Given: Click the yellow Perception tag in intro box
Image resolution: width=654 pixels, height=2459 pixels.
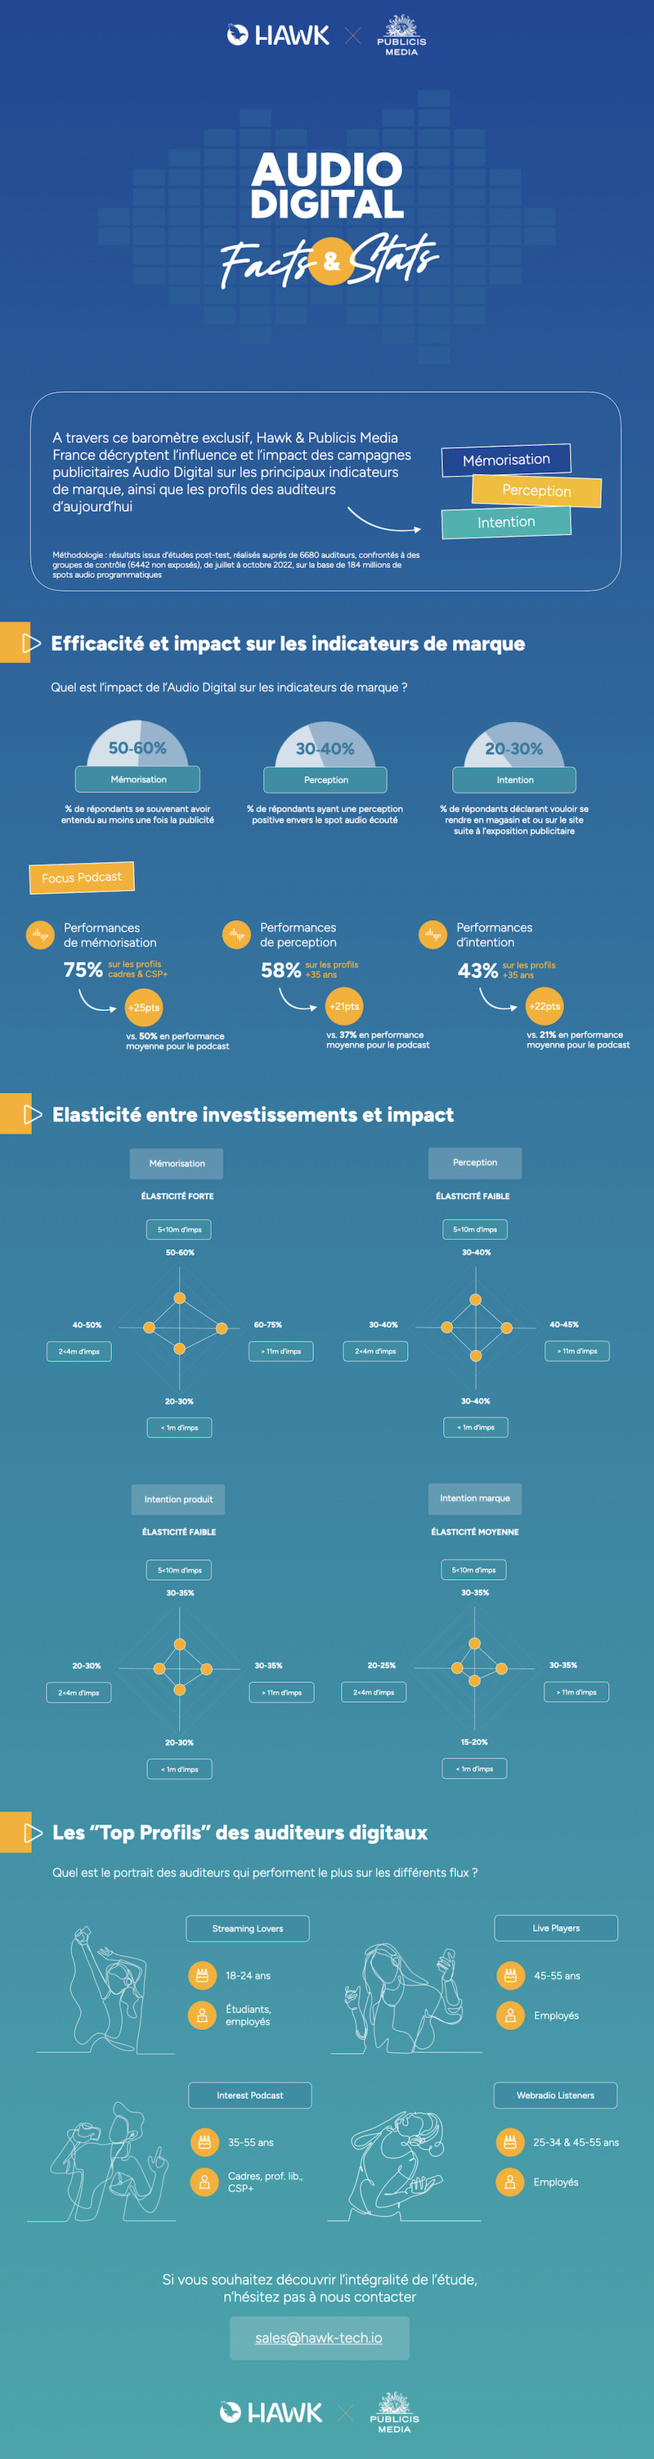Looking at the screenshot, I should point(536,490).
